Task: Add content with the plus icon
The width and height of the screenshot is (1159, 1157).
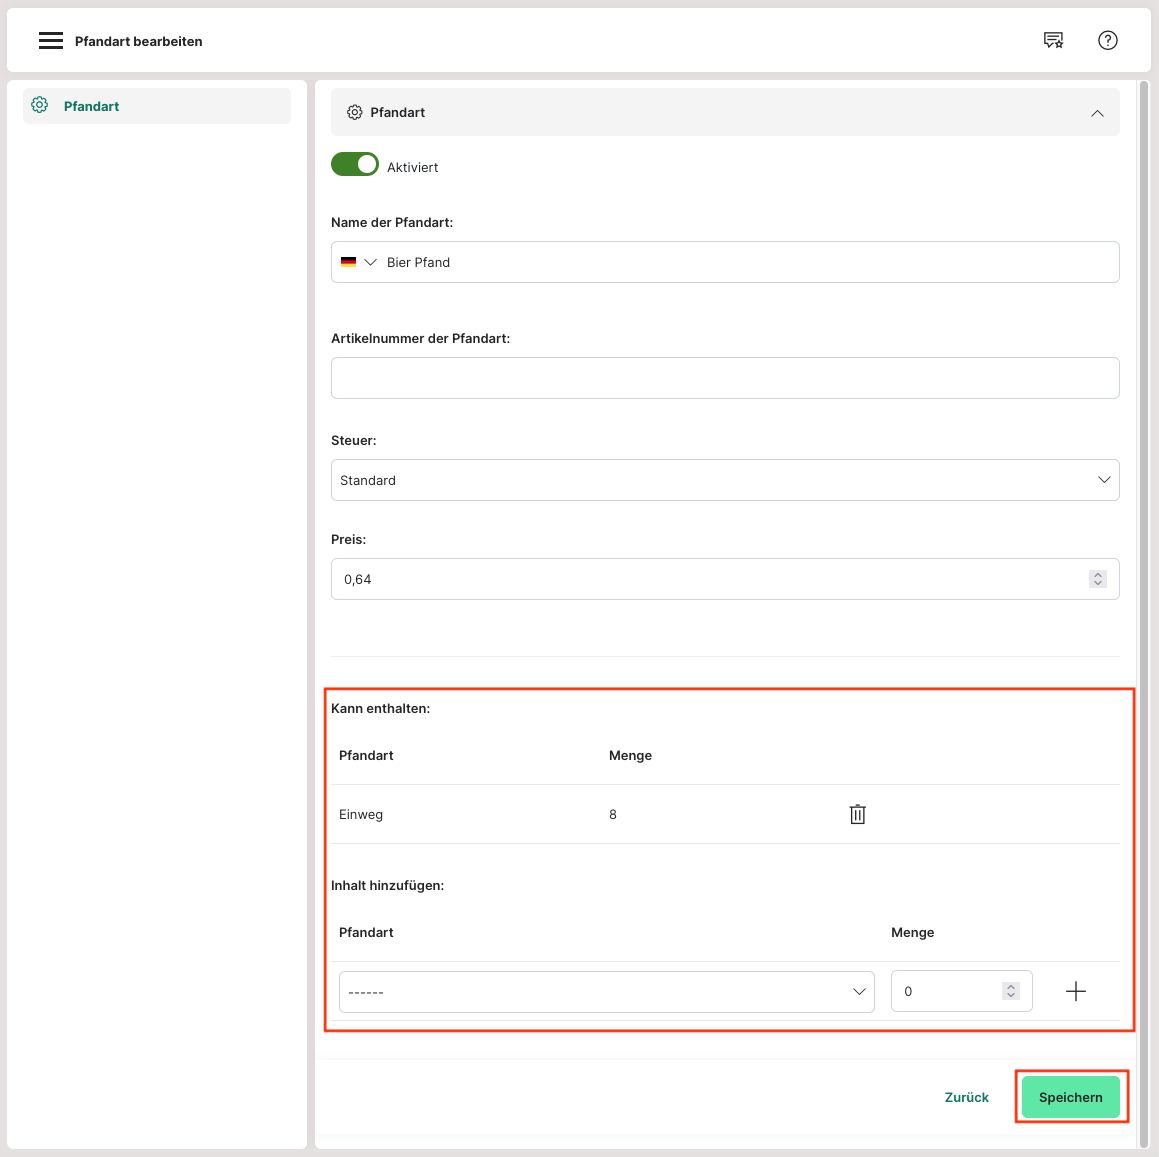Action: [x=1075, y=991]
